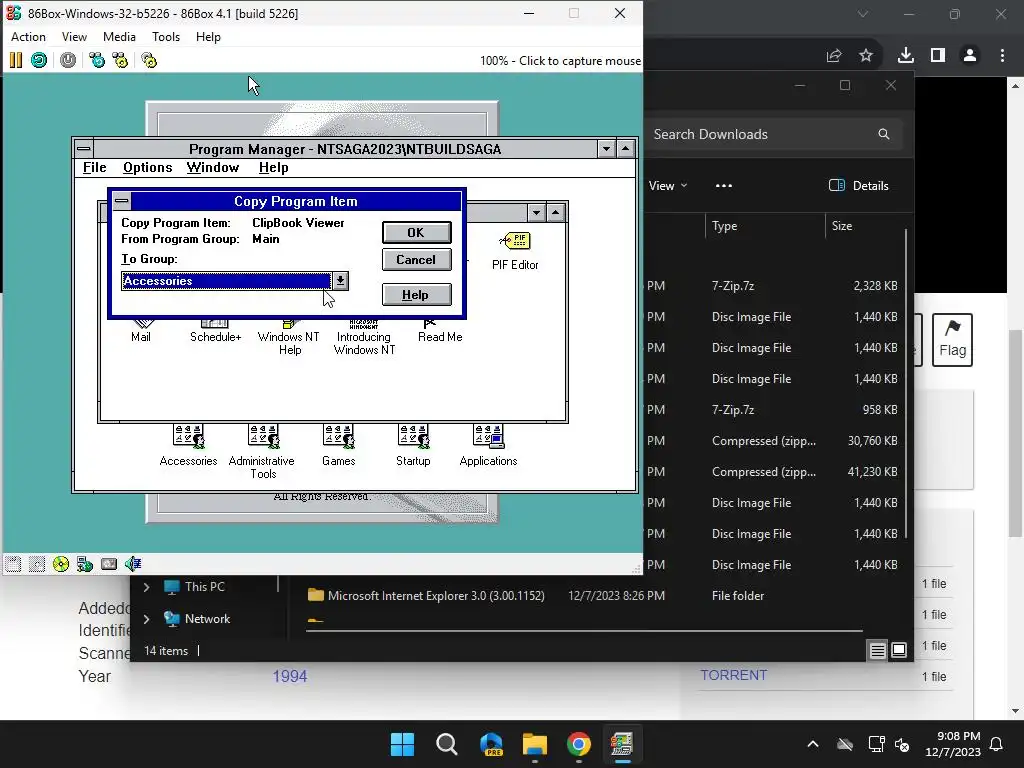Expand Network in Explorer tree
The width and height of the screenshot is (1024, 768).
(x=146, y=618)
